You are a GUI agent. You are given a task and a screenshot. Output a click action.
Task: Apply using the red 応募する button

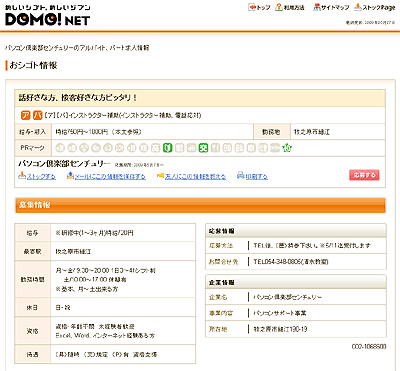click(x=364, y=175)
